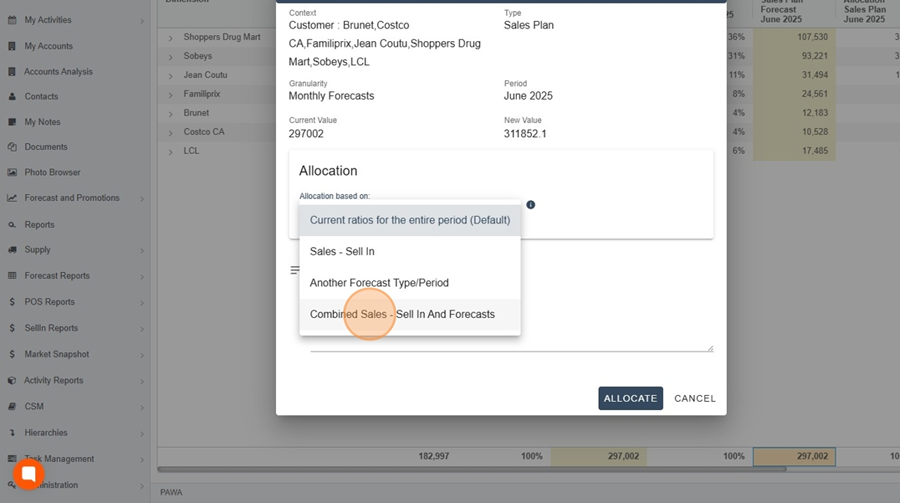
Task: Click the 31,494 forecast cell
Action: point(794,75)
